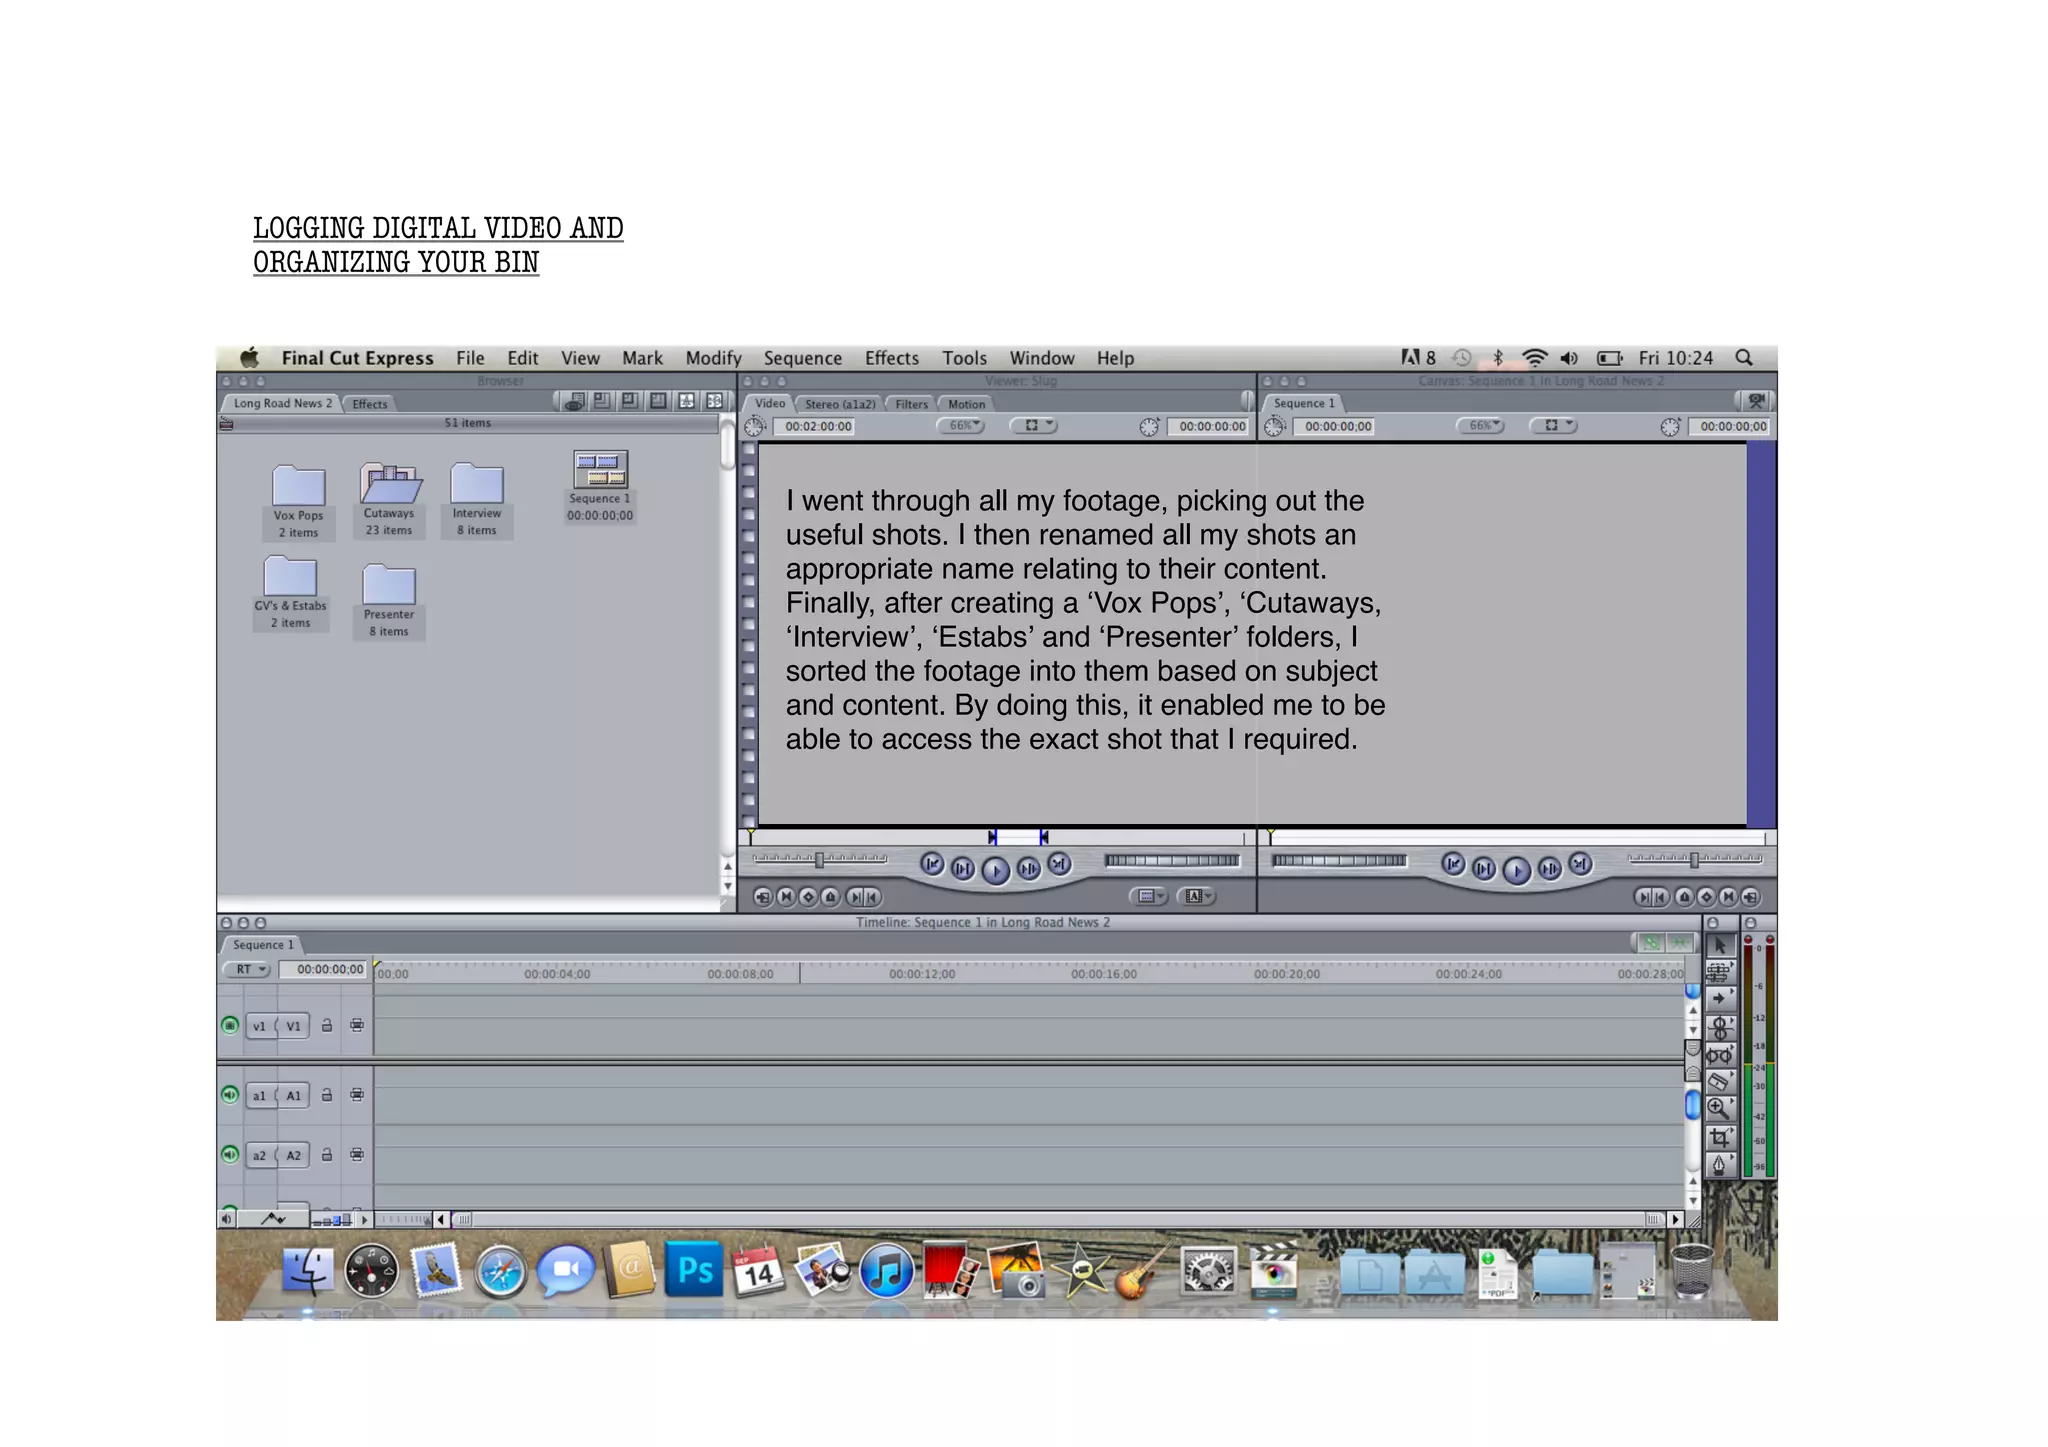The width and height of the screenshot is (2048, 1447).
Task: Open Photoshop from the Dock
Action: click(x=695, y=1270)
